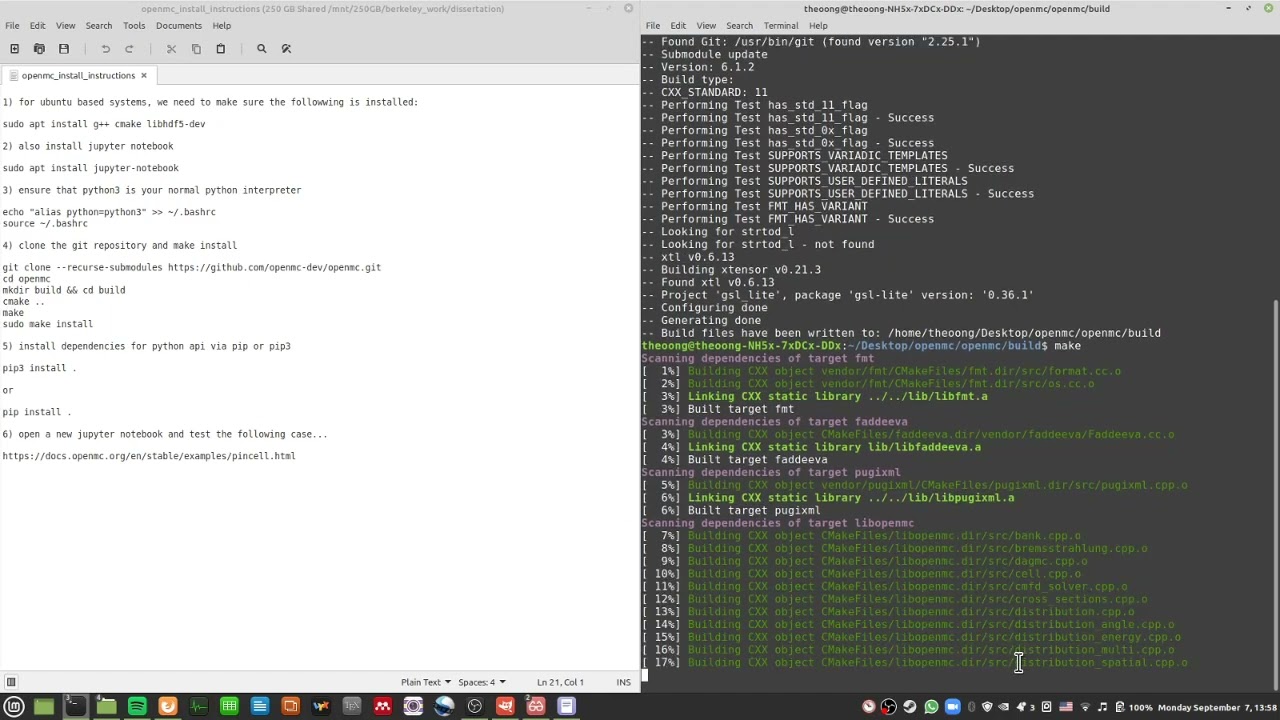Open Find with magnifier icon
Viewport: 1280px width, 720px height.
pyautogui.click(x=261, y=48)
